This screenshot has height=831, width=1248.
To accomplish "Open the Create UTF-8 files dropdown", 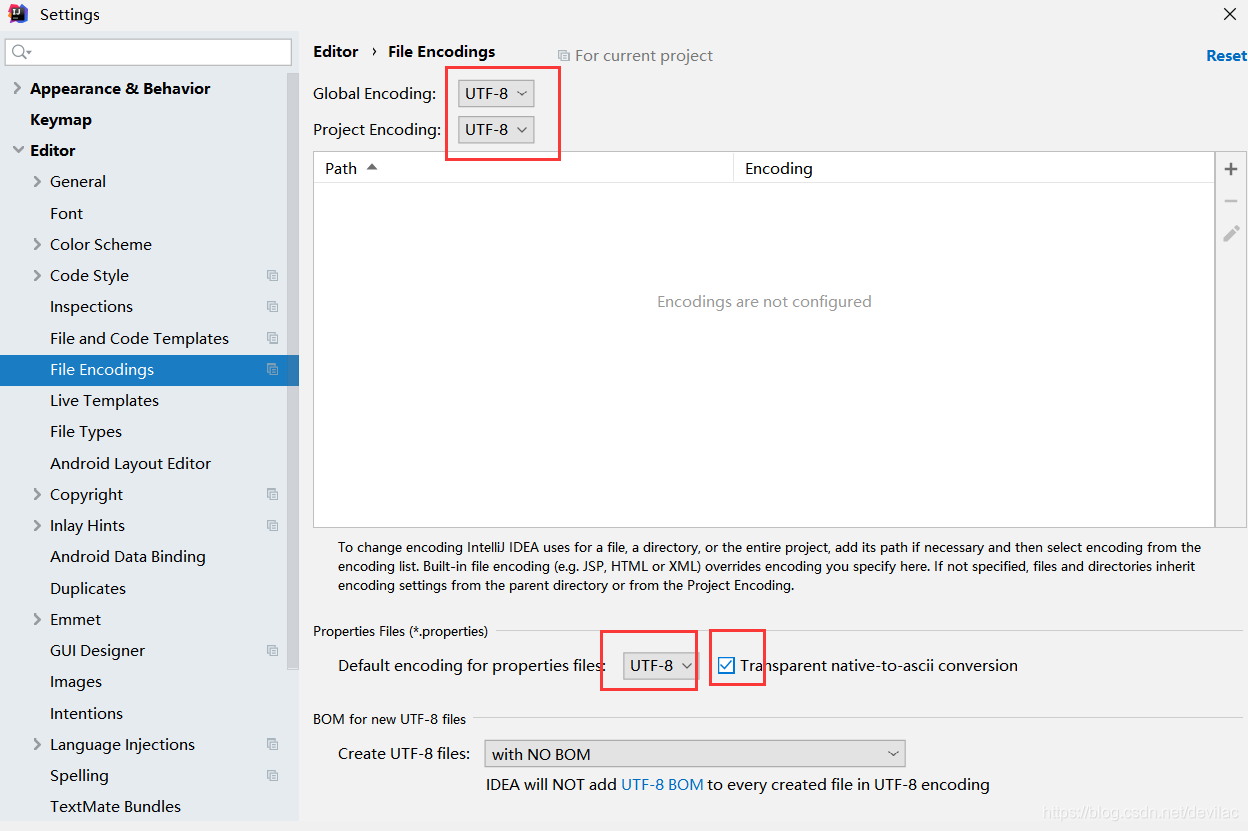I will coord(694,754).
